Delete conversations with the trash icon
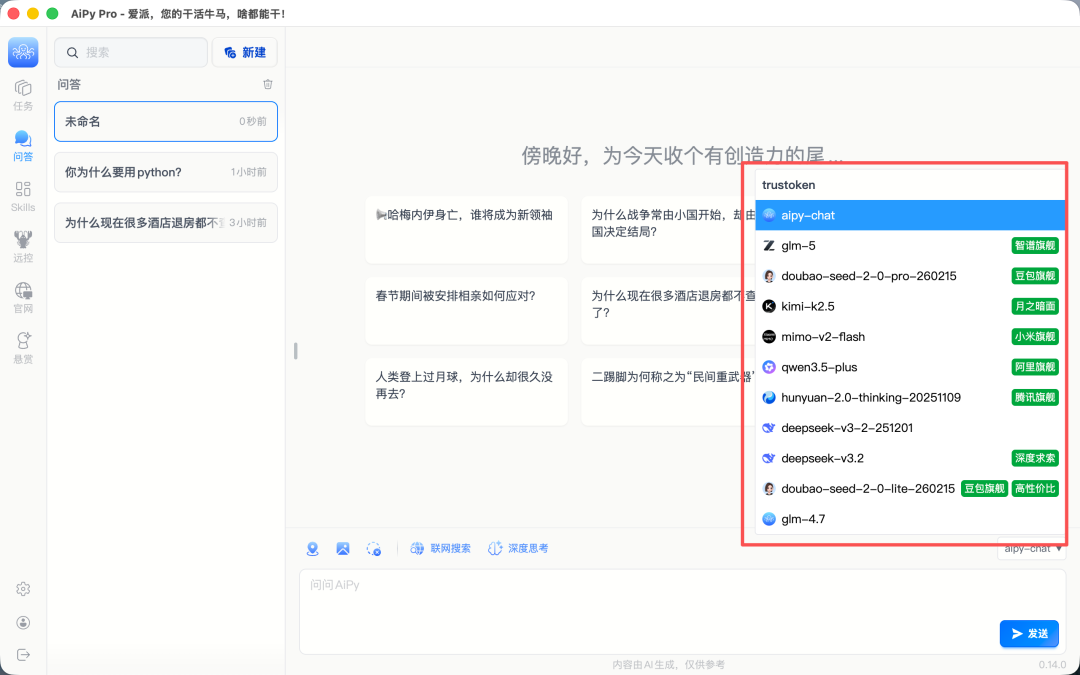Screen dimensions: 1080x675 click(268, 84)
